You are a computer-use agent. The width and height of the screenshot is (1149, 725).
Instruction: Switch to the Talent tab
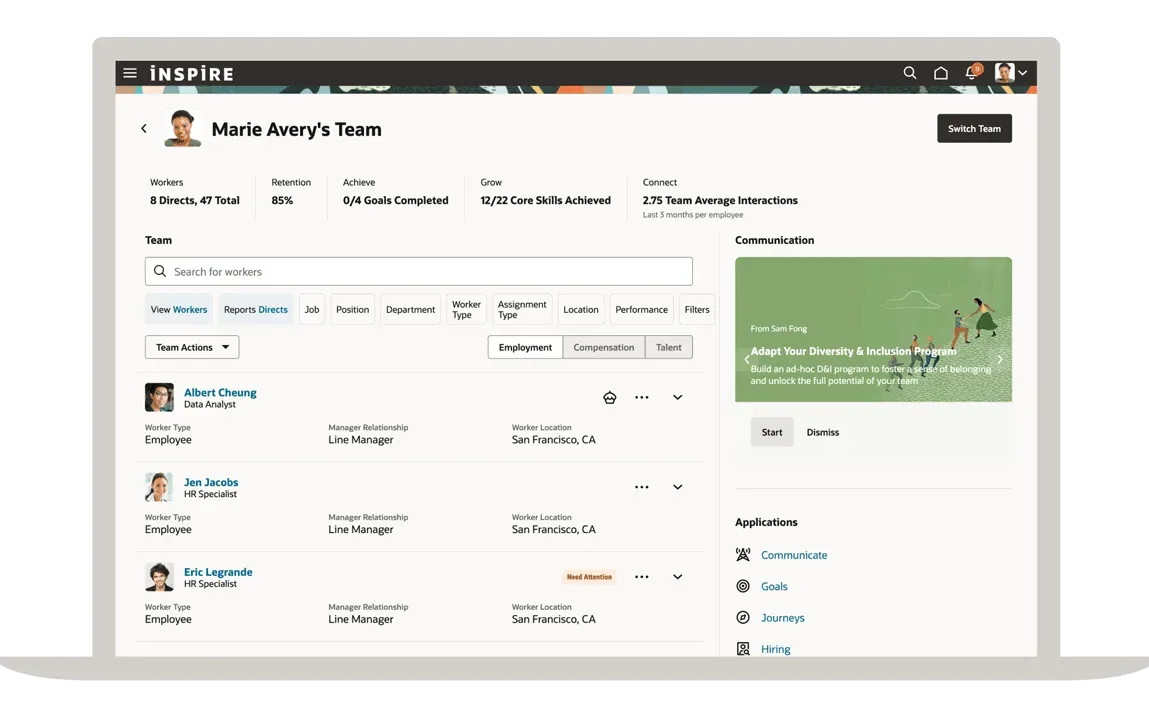(668, 347)
